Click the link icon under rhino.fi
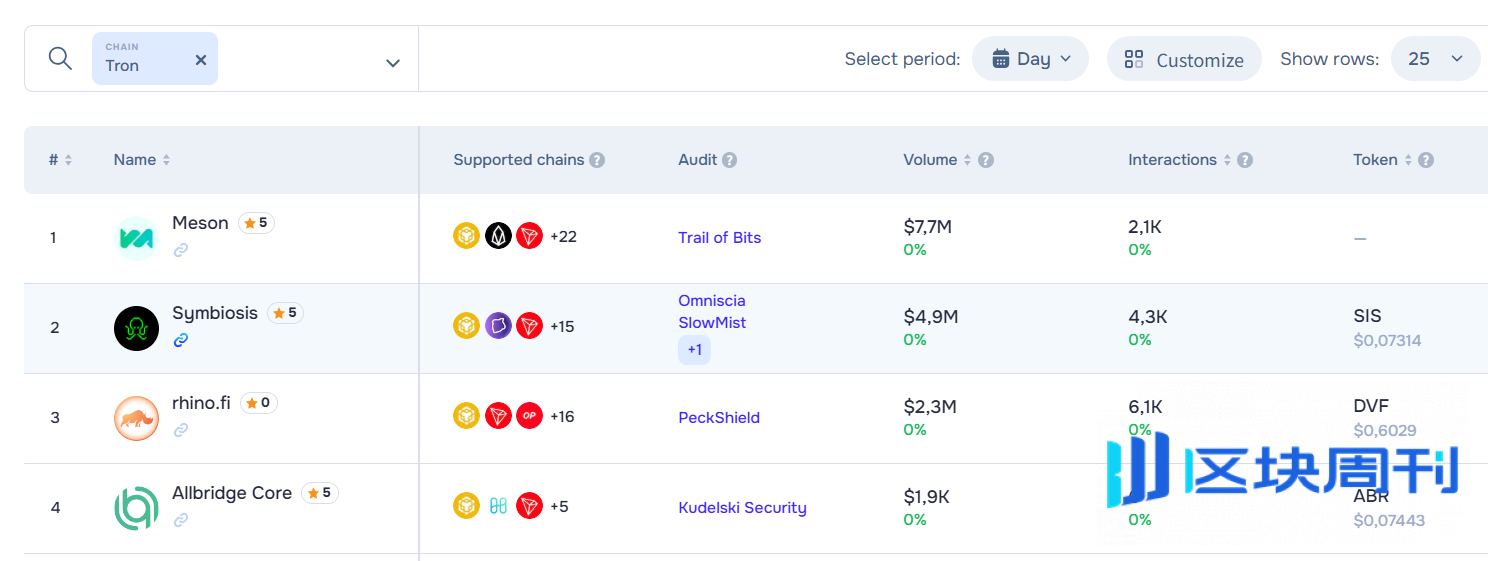 click(x=181, y=430)
